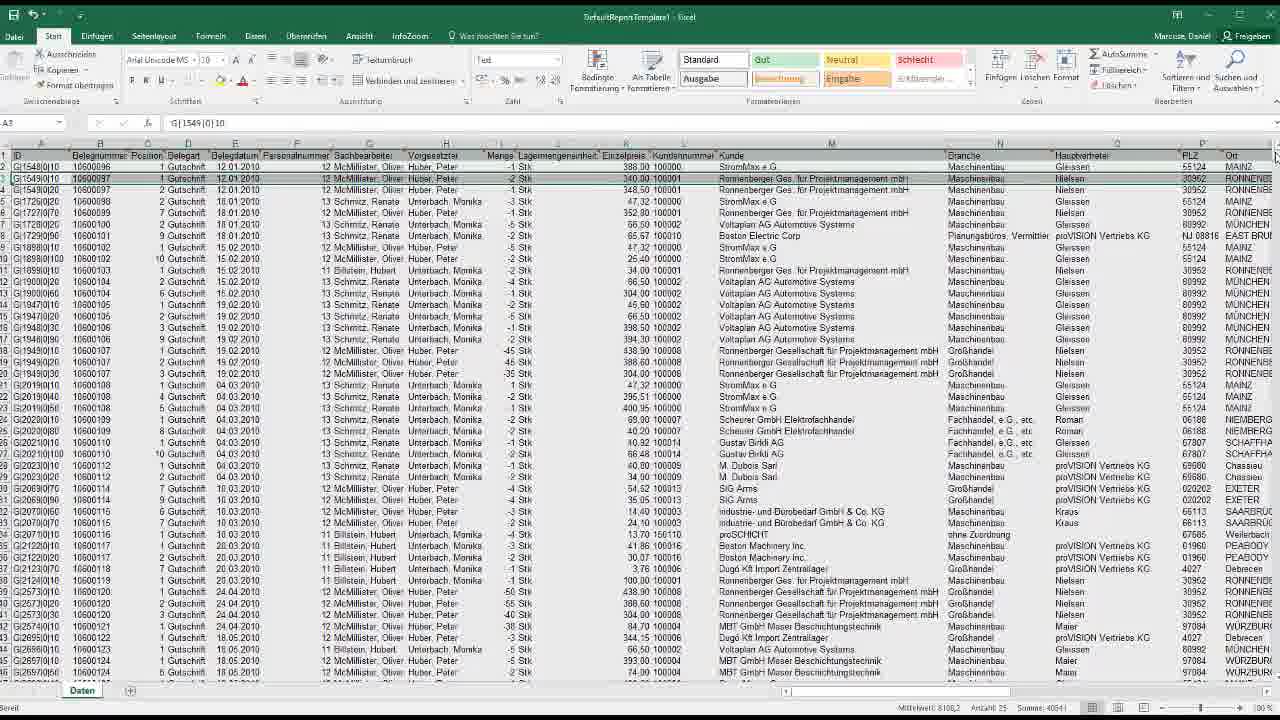Apply the Neutral cell style
Viewport: 1280px width, 720px height.
pos(857,60)
